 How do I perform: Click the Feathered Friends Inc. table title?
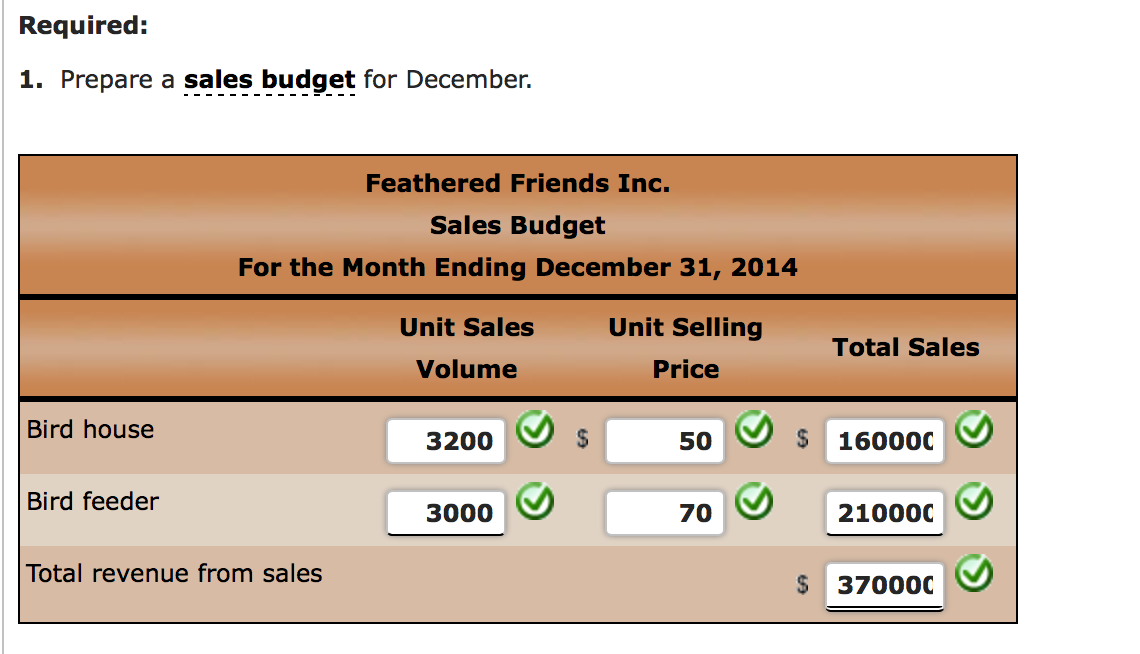[518, 183]
